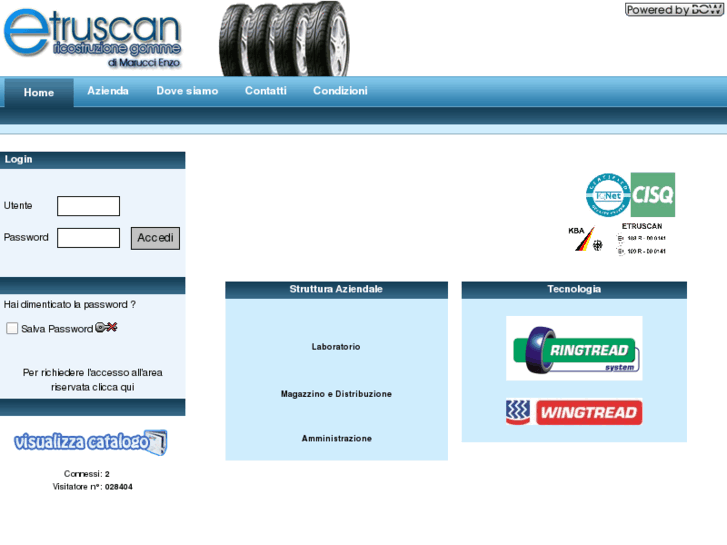The width and height of the screenshot is (727, 545).
Task: Click the Wingtread logo
Action: (574, 412)
